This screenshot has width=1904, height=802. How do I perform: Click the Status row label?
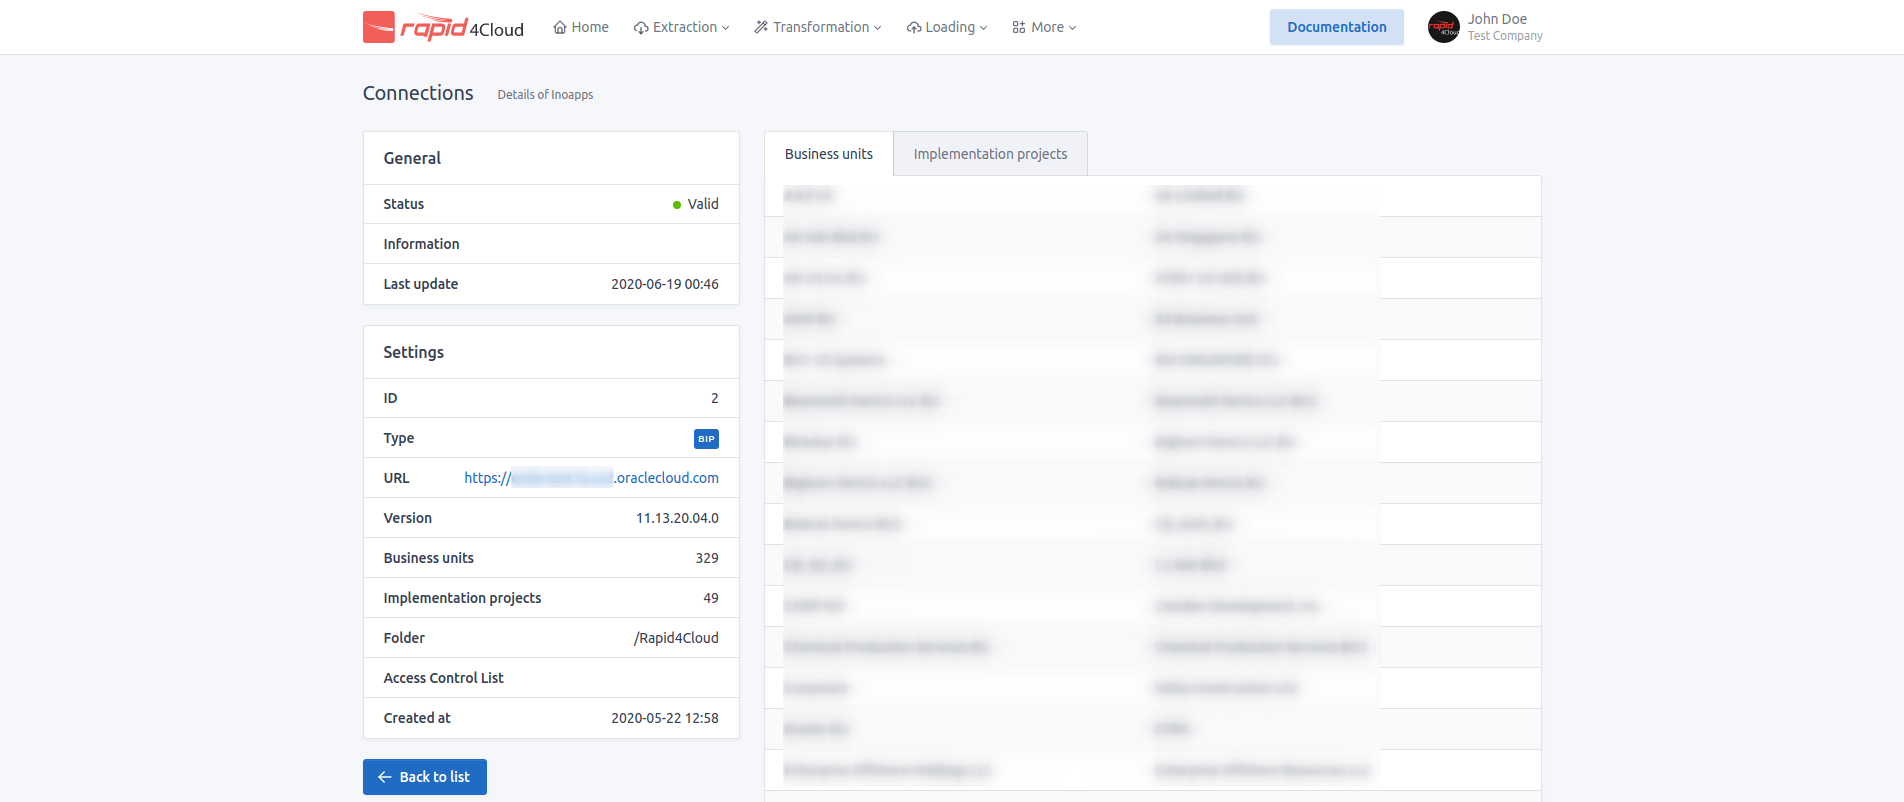[404, 204]
